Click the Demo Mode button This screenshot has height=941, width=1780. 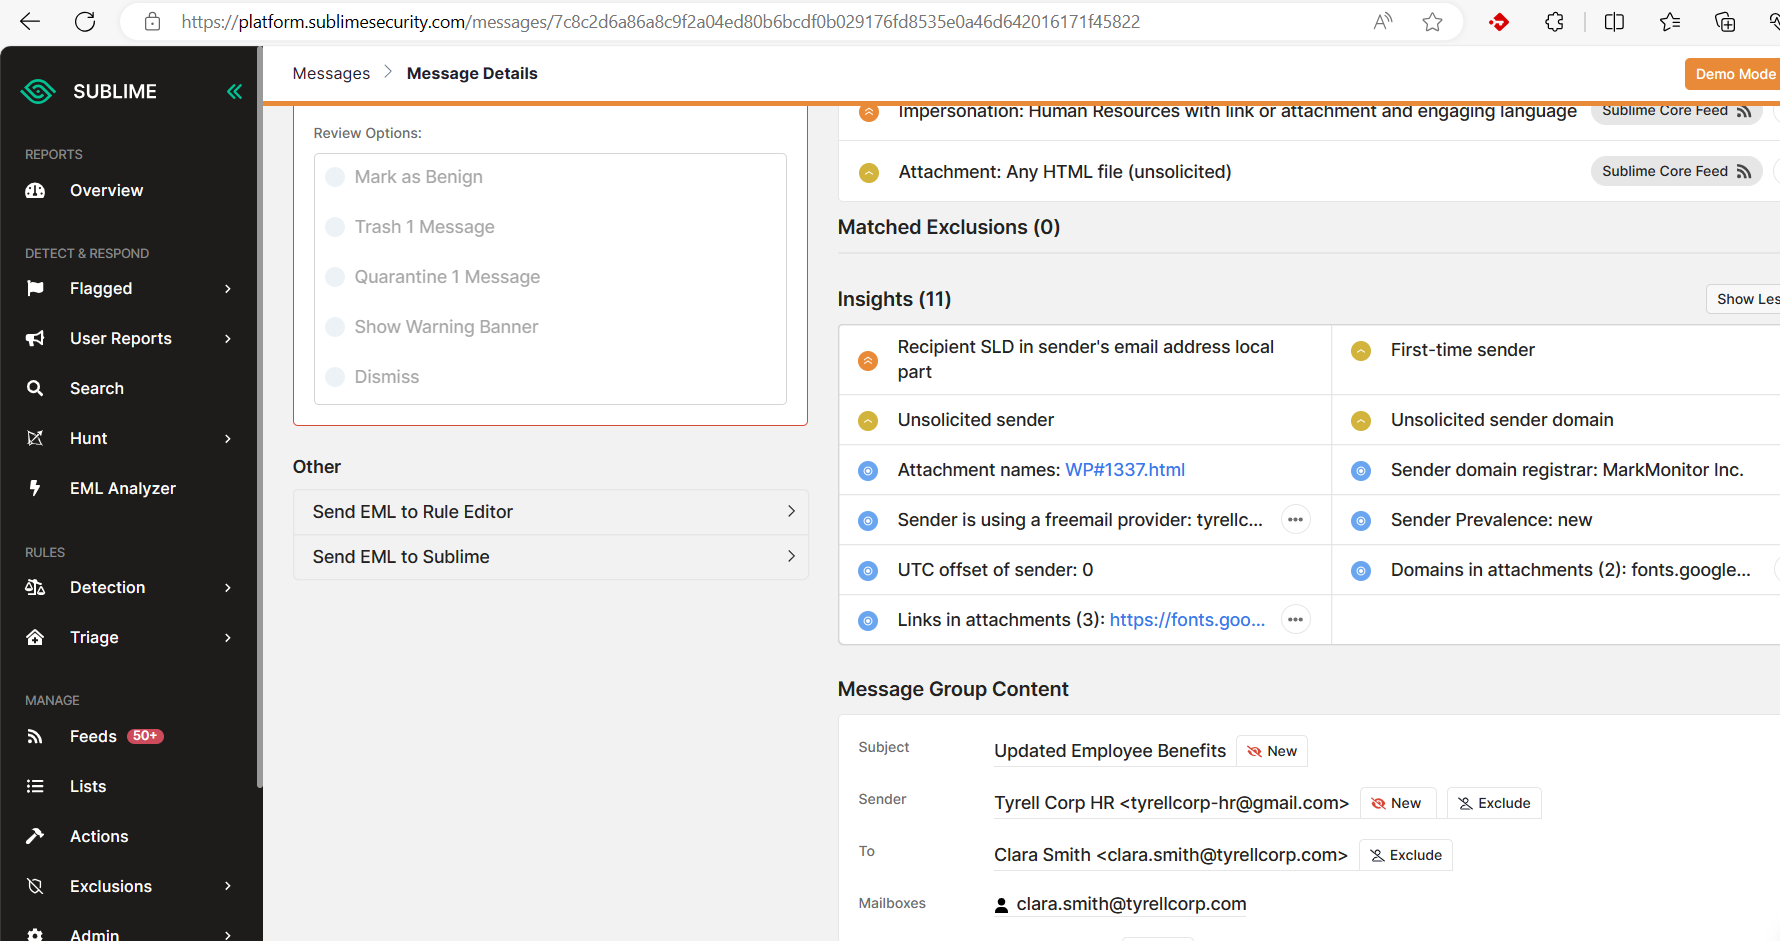(1734, 74)
